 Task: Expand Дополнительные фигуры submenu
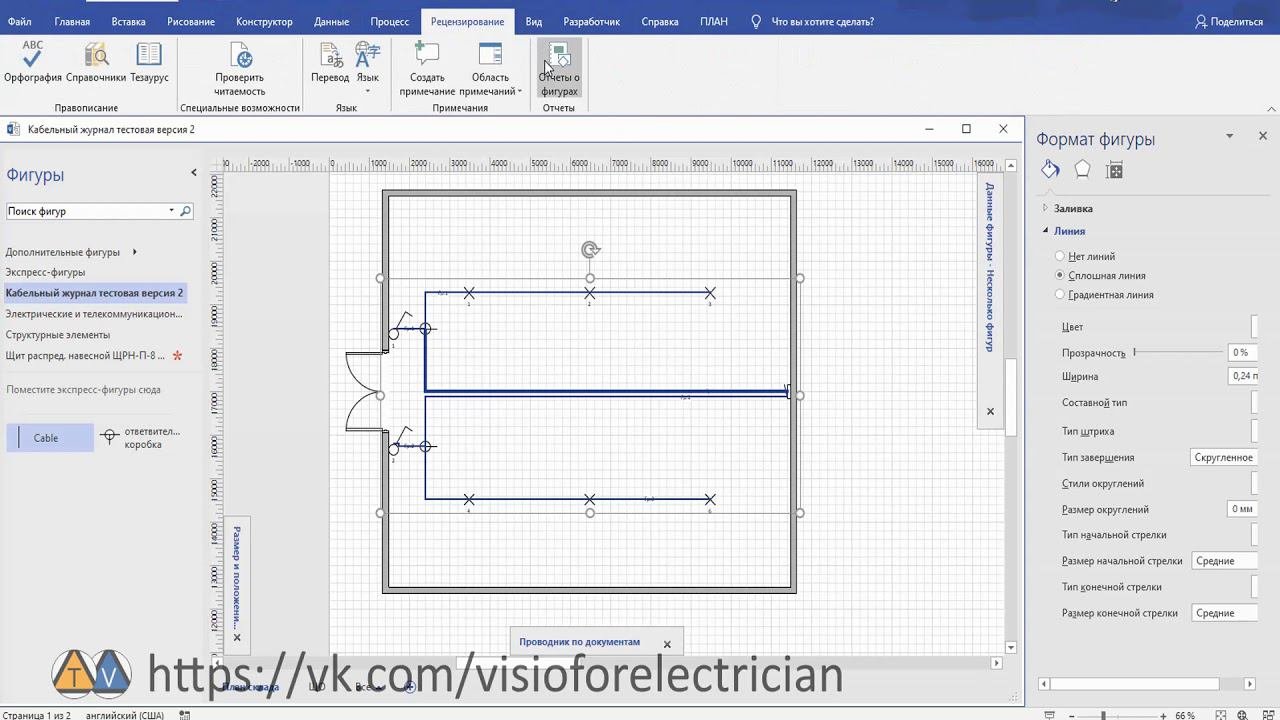coord(134,252)
